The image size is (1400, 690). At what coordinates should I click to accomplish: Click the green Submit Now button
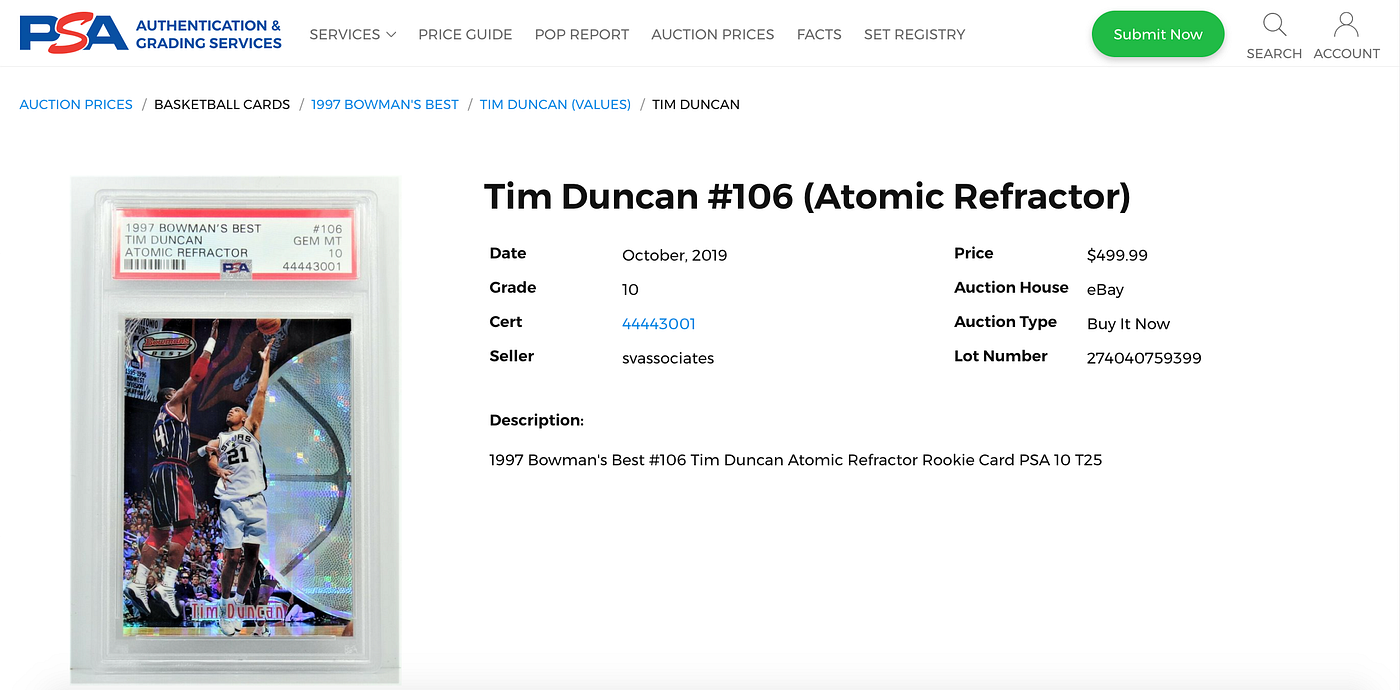click(1158, 34)
